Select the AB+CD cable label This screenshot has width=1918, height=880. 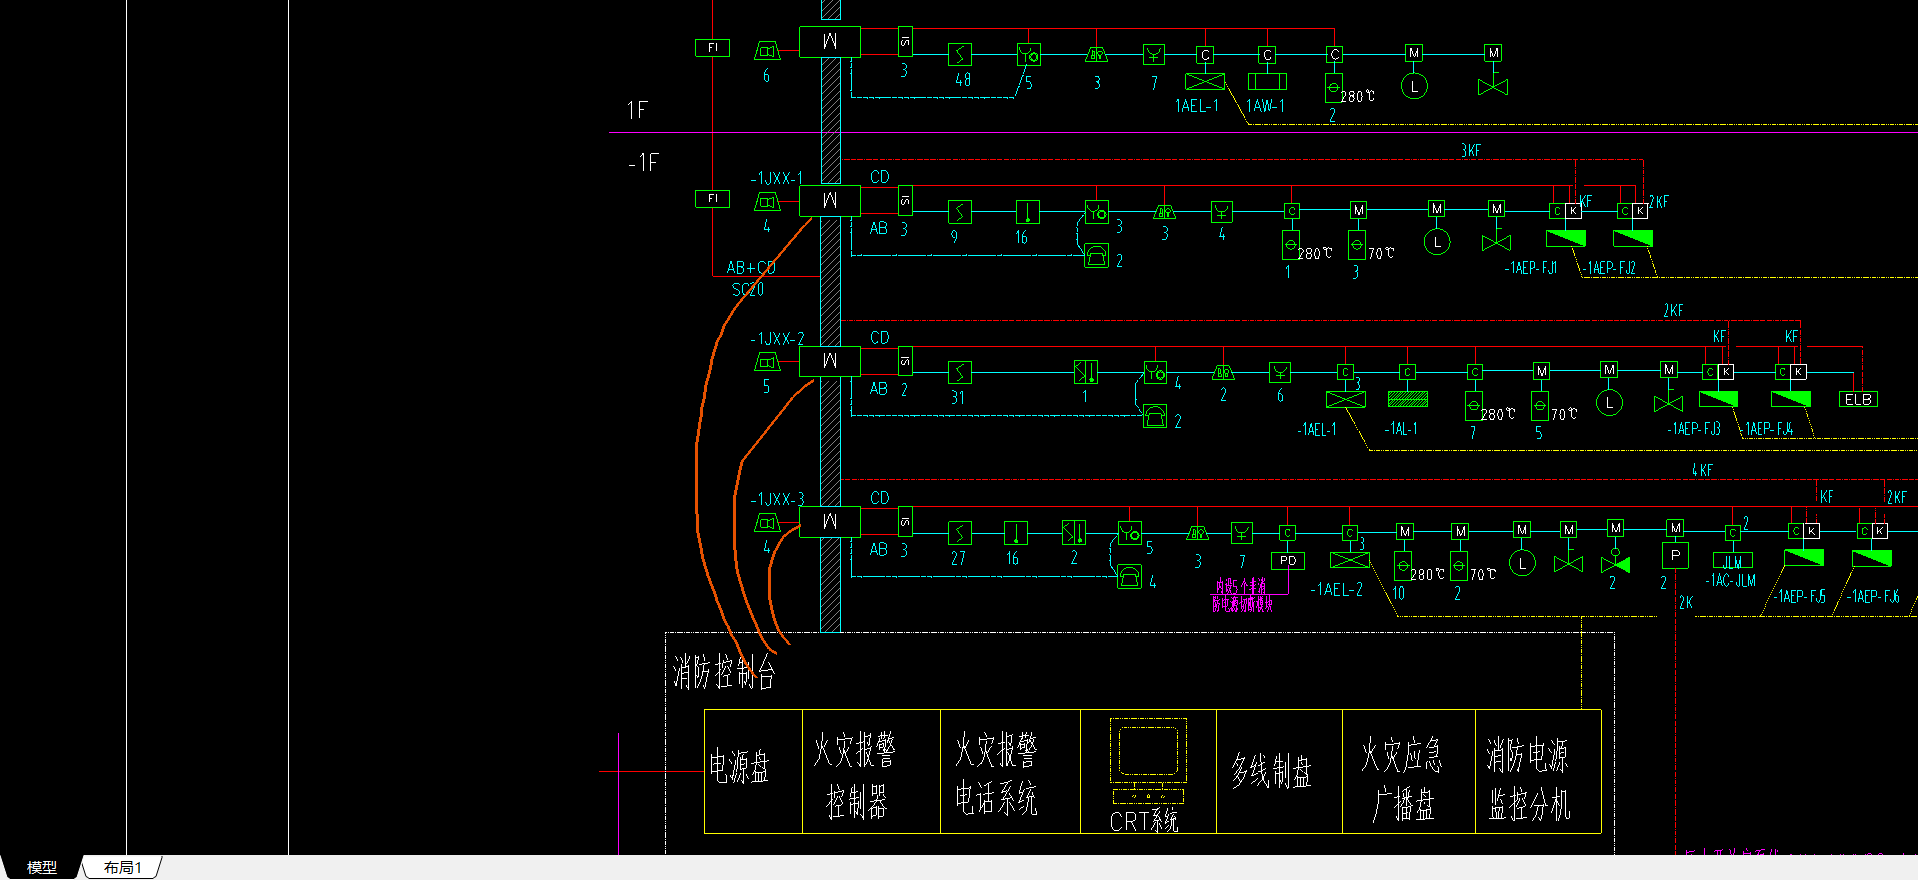[751, 268]
